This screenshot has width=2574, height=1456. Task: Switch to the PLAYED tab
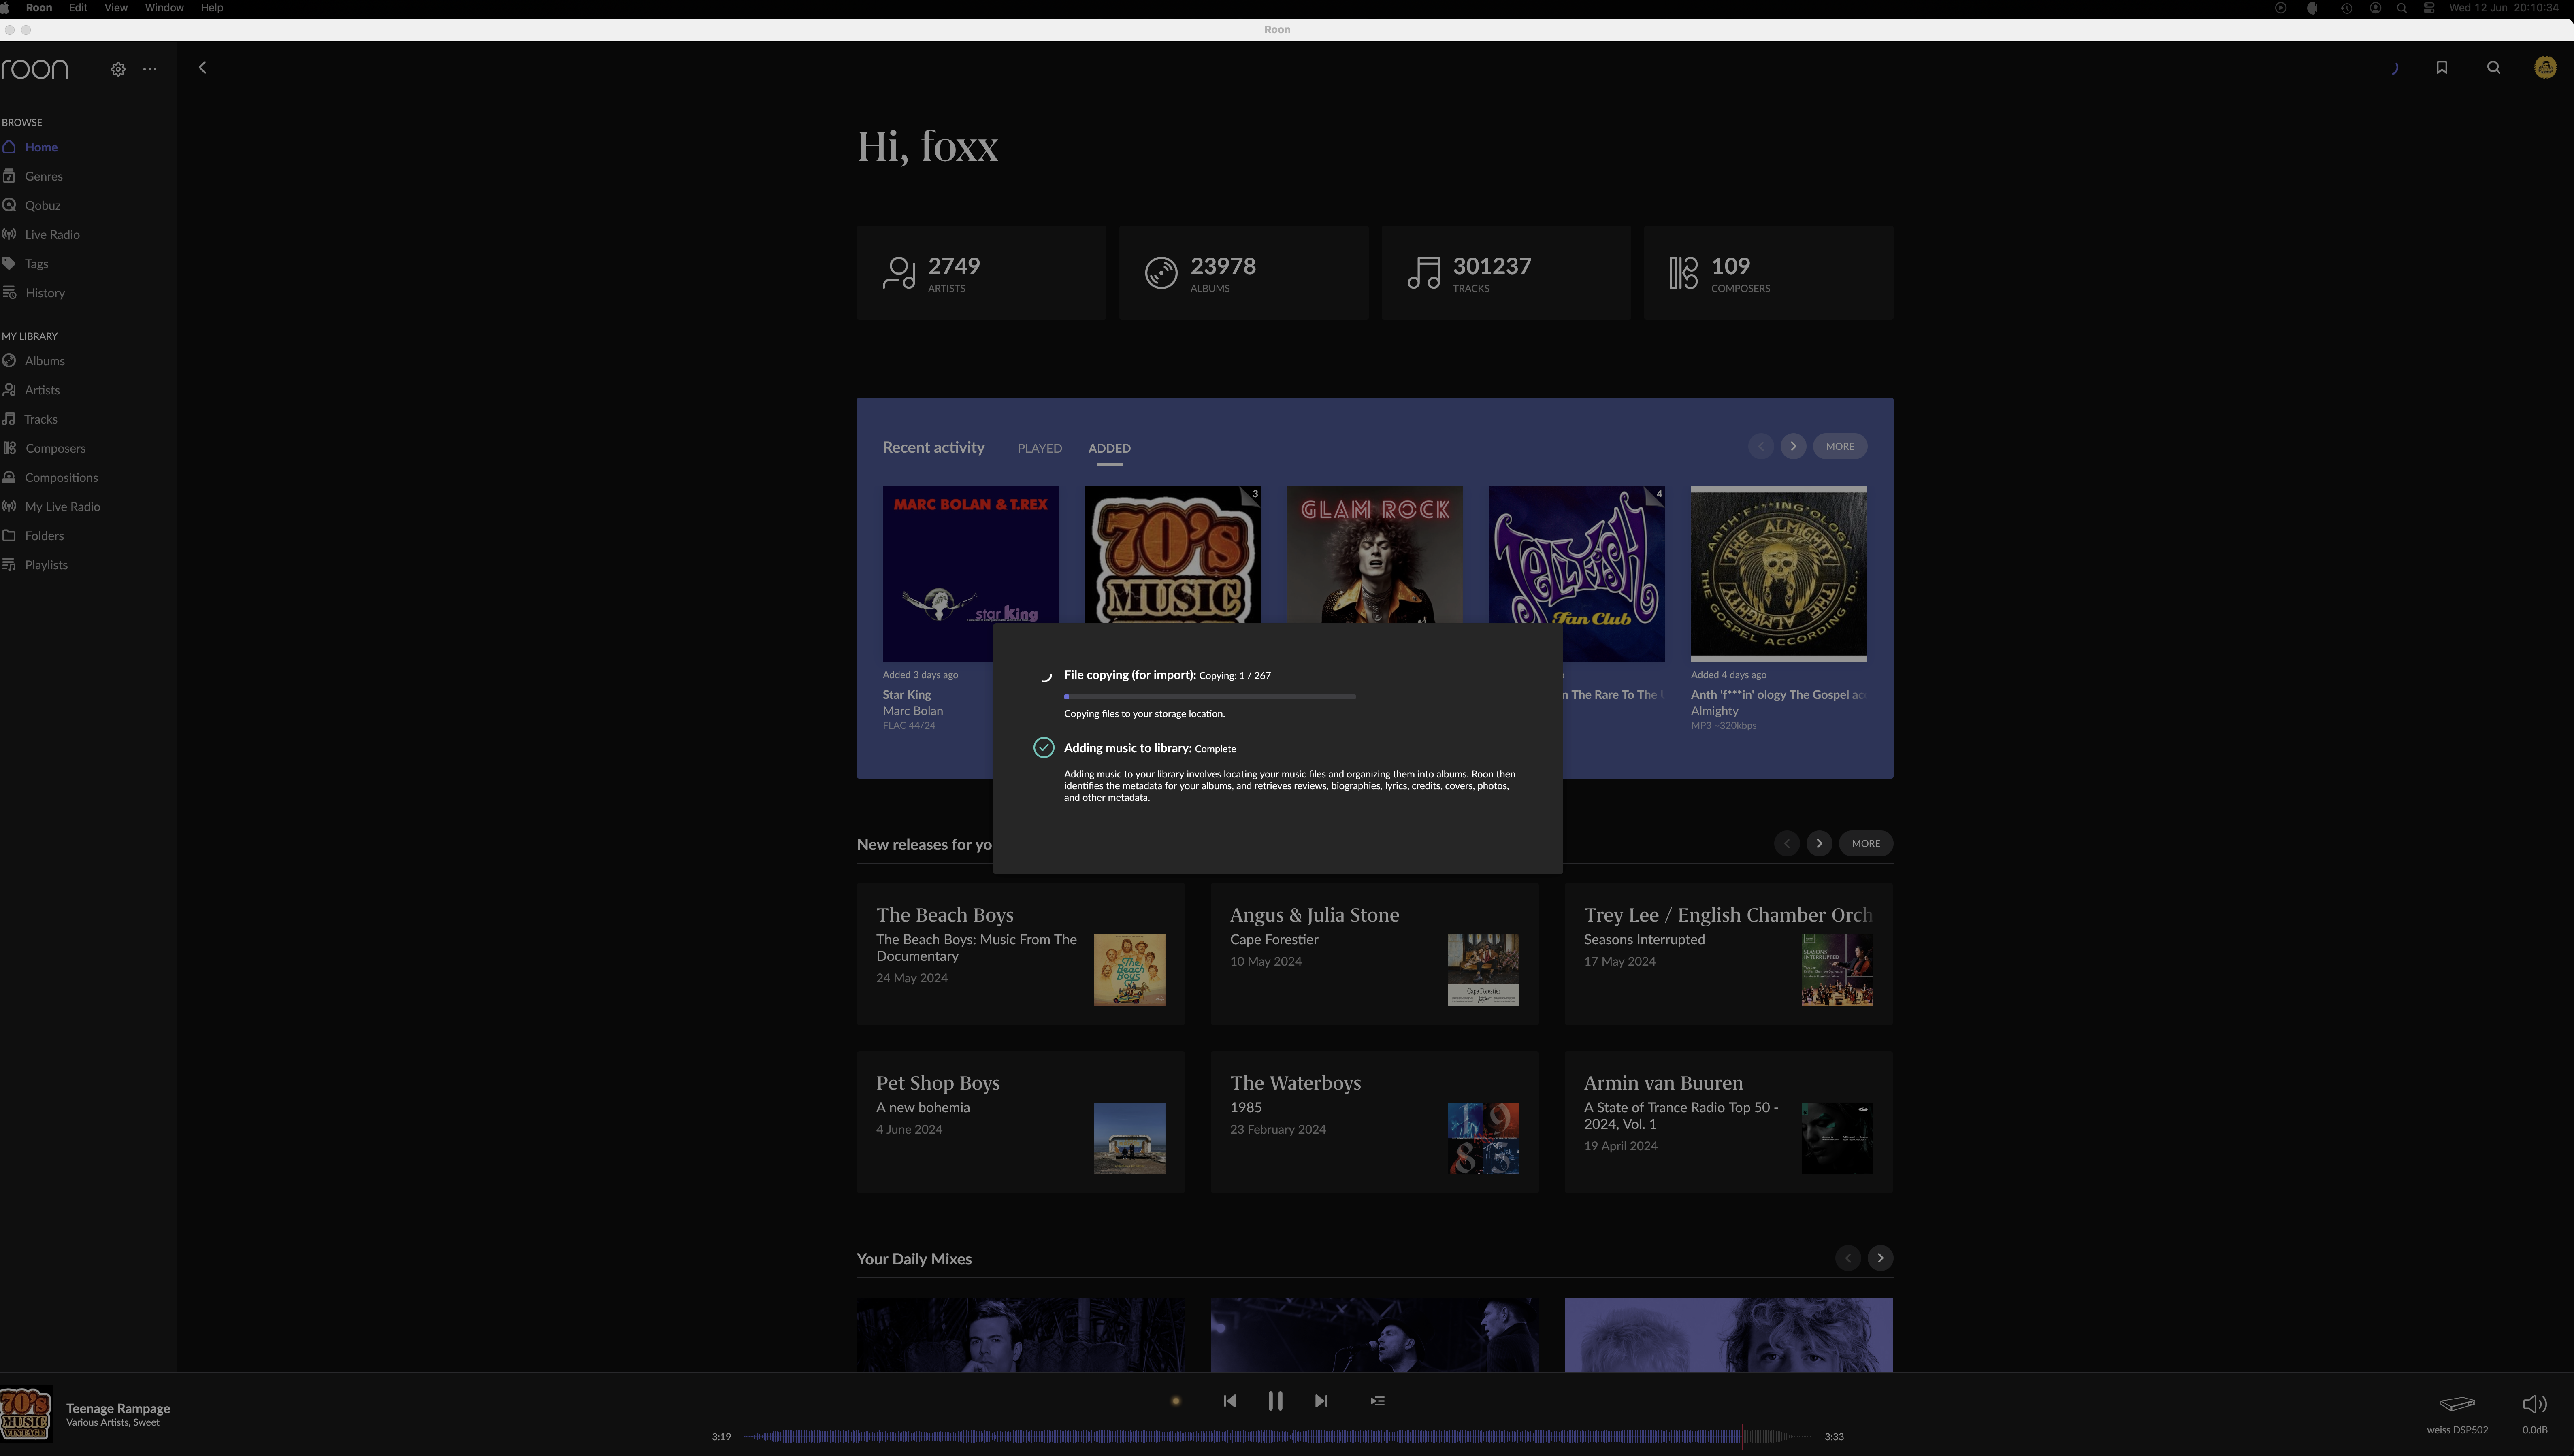click(x=1039, y=448)
